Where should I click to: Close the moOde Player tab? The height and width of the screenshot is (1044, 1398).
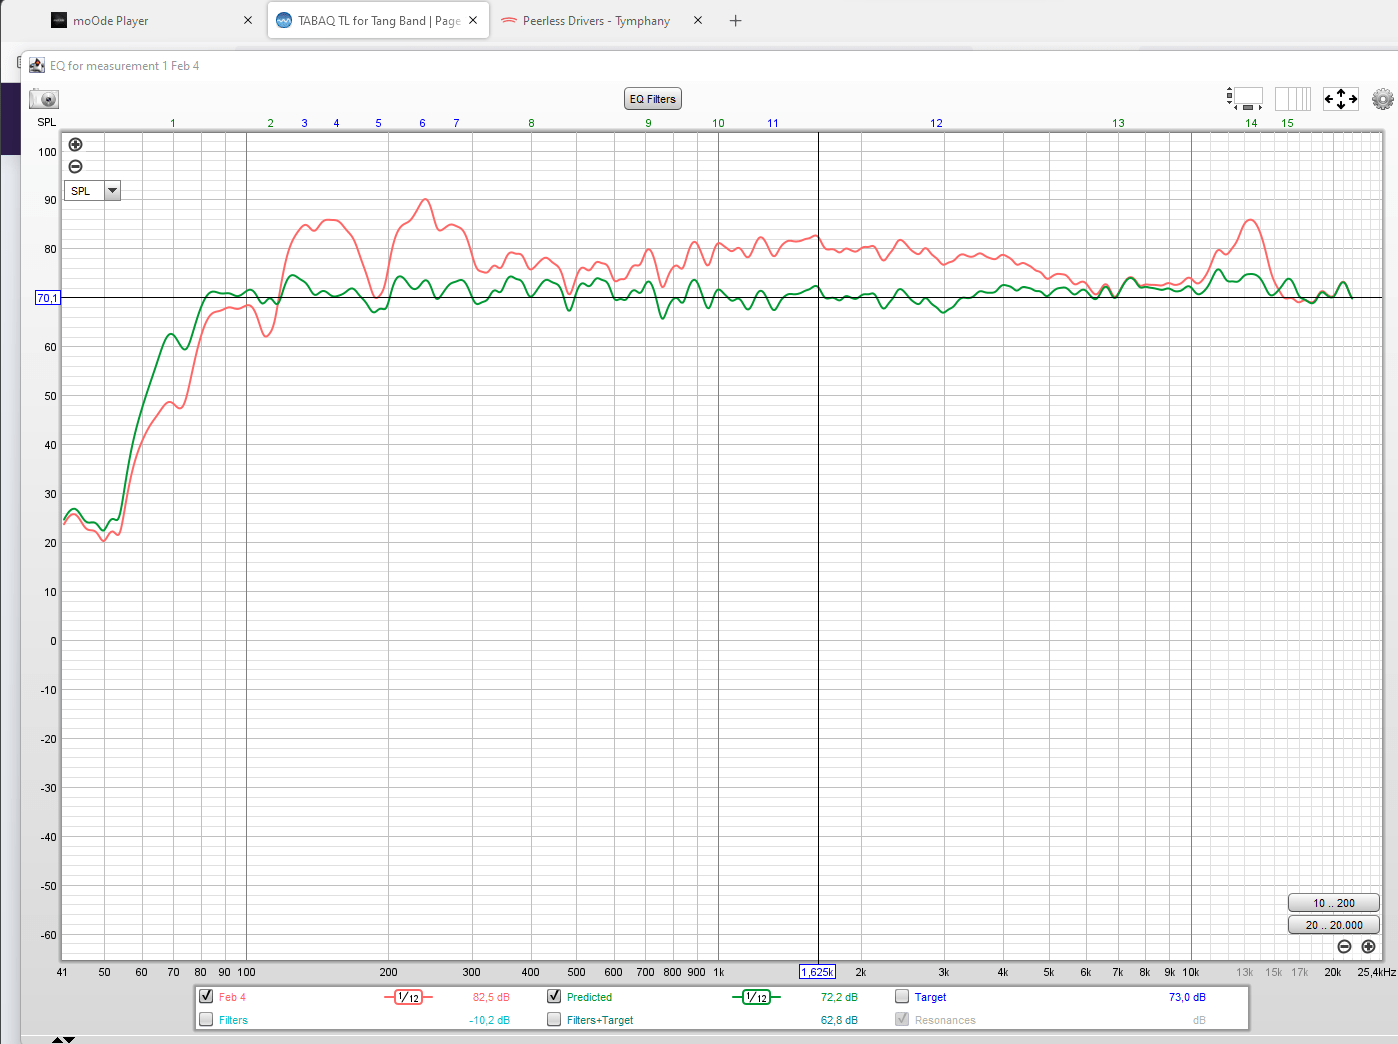pyautogui.click(x=248, y=20)
